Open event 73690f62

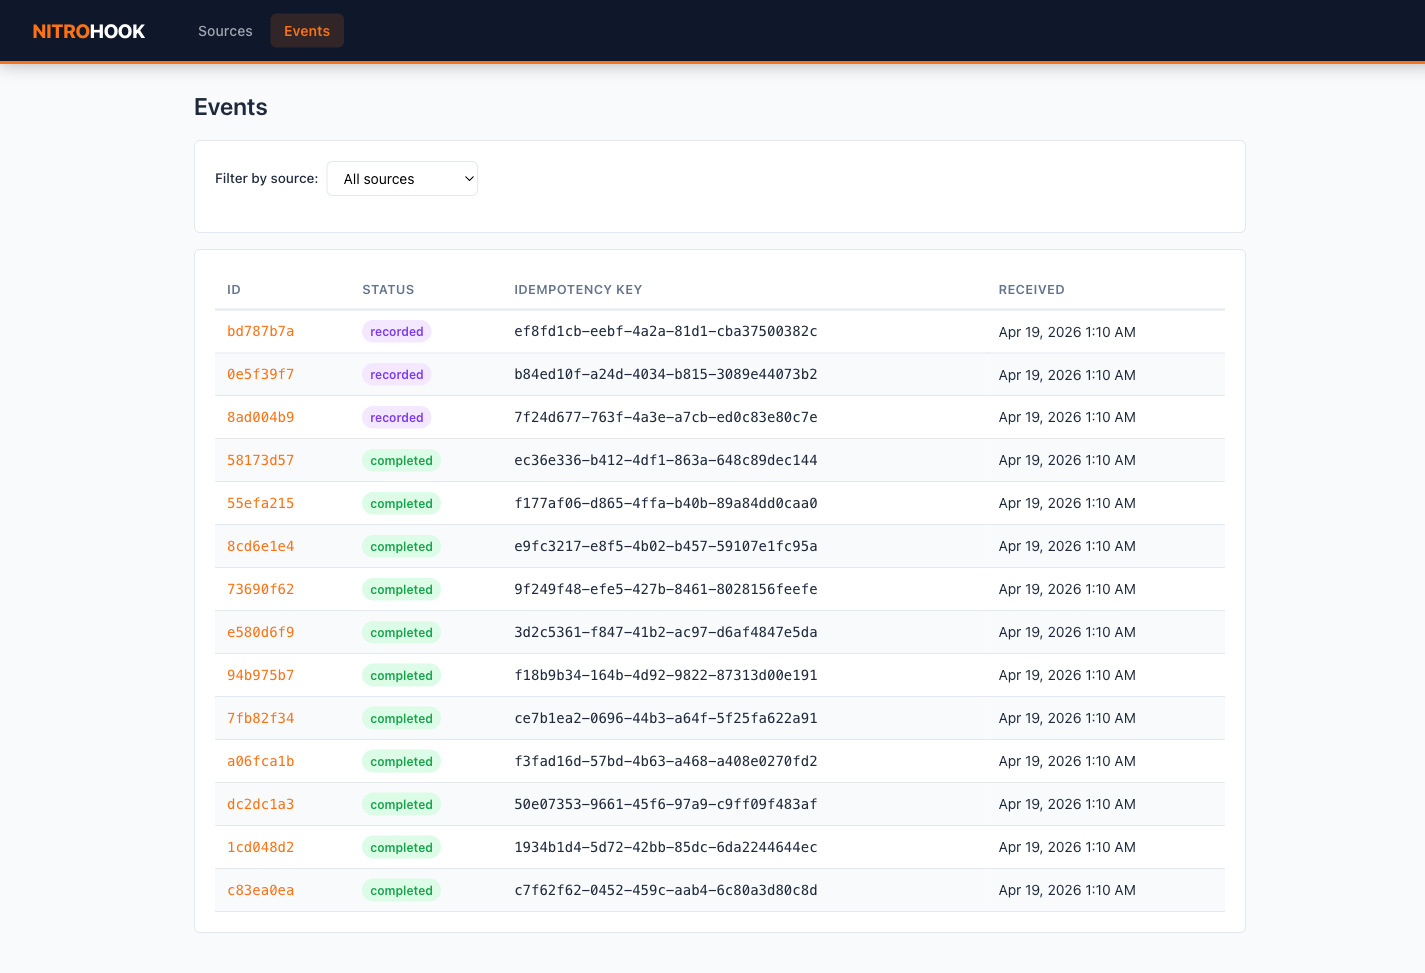[260, 590]
